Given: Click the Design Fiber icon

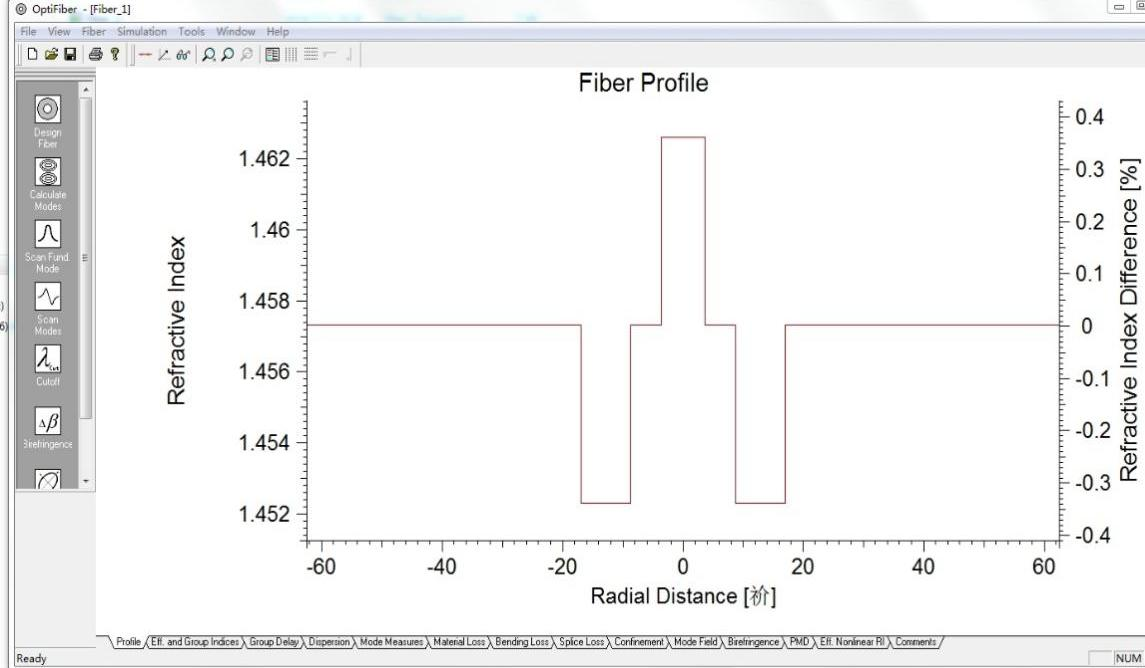Looking at the screenshot, I should coord(48,111).
